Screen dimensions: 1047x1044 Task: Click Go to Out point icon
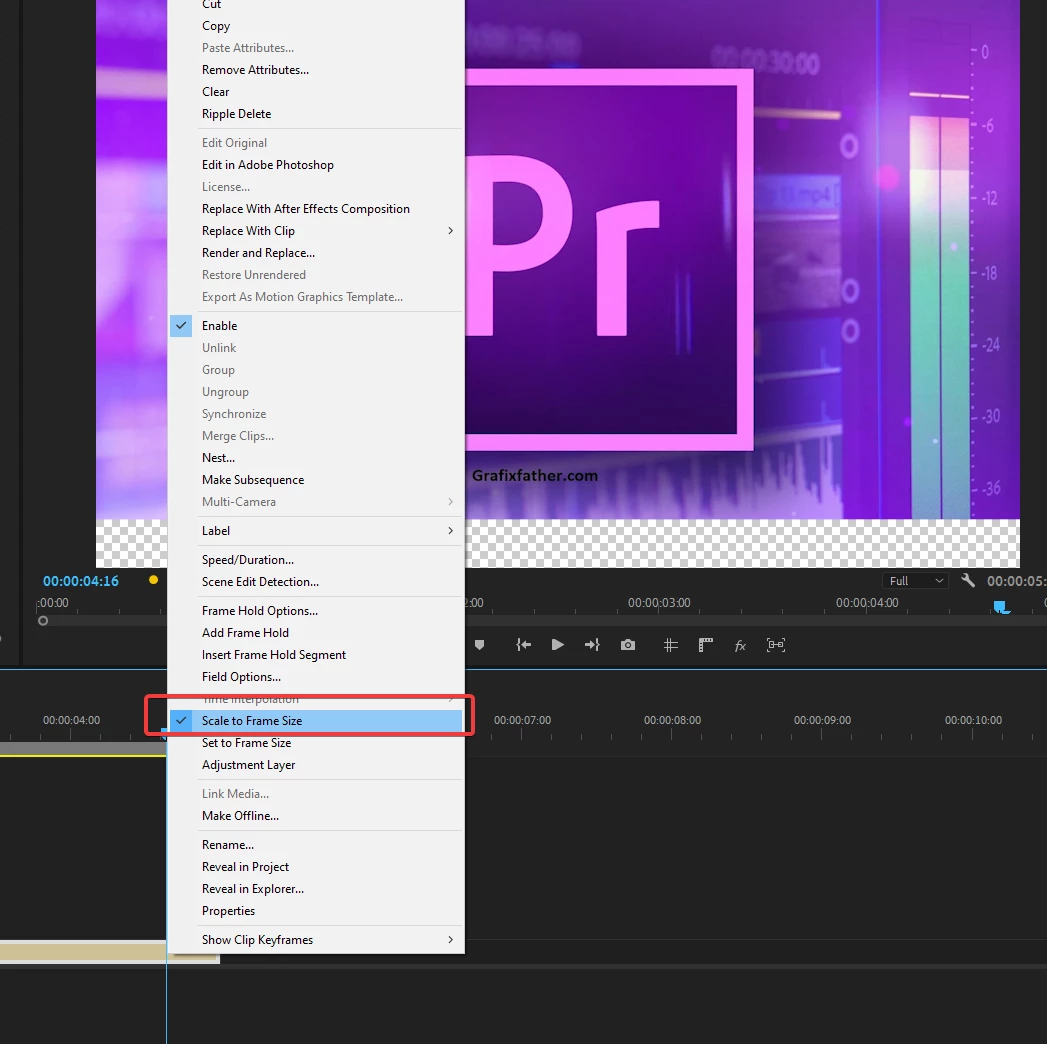point(592,644)
